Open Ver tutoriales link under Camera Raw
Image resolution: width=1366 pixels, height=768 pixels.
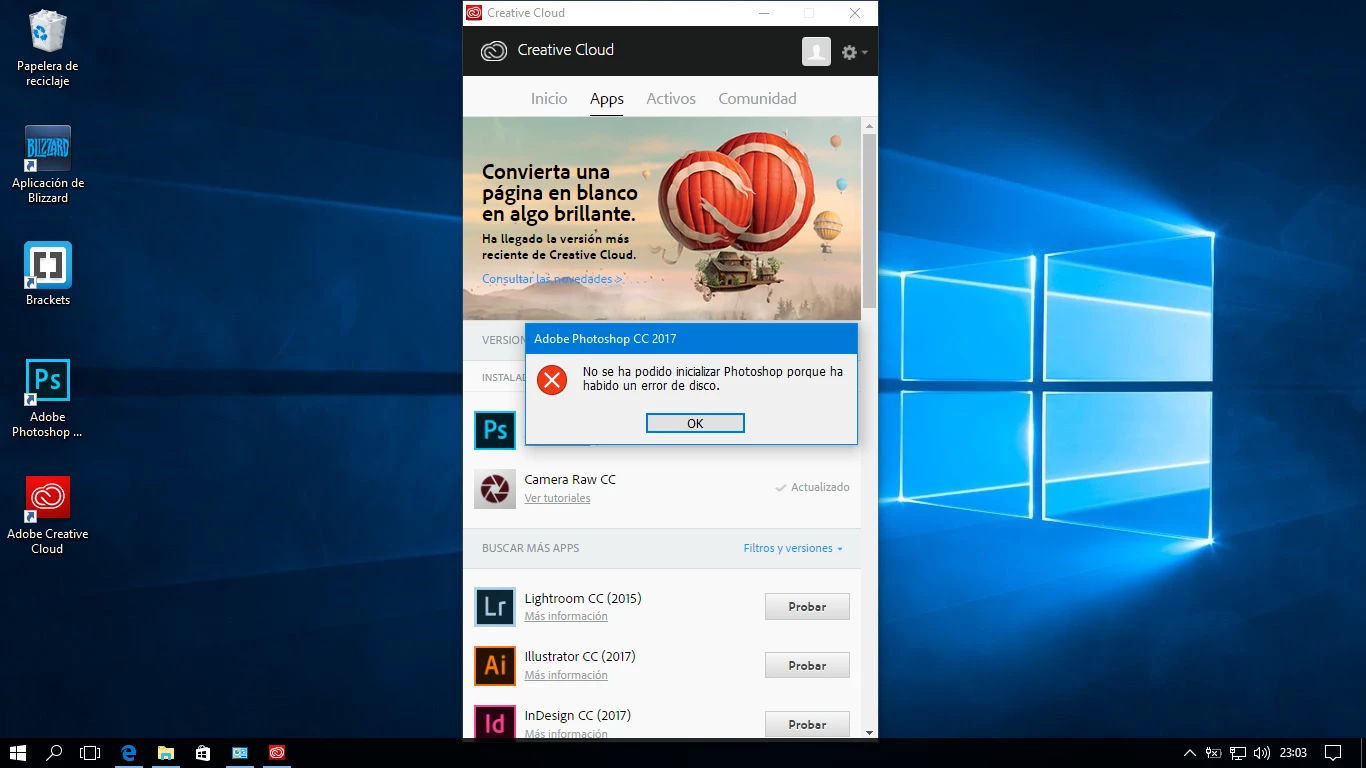point(557,498)
